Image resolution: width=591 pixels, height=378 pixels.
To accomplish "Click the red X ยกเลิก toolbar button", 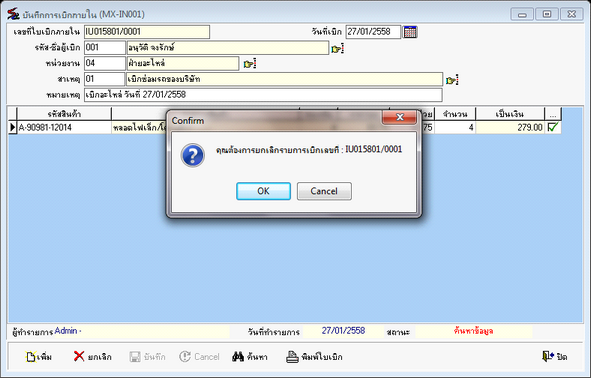I will 93,357.
